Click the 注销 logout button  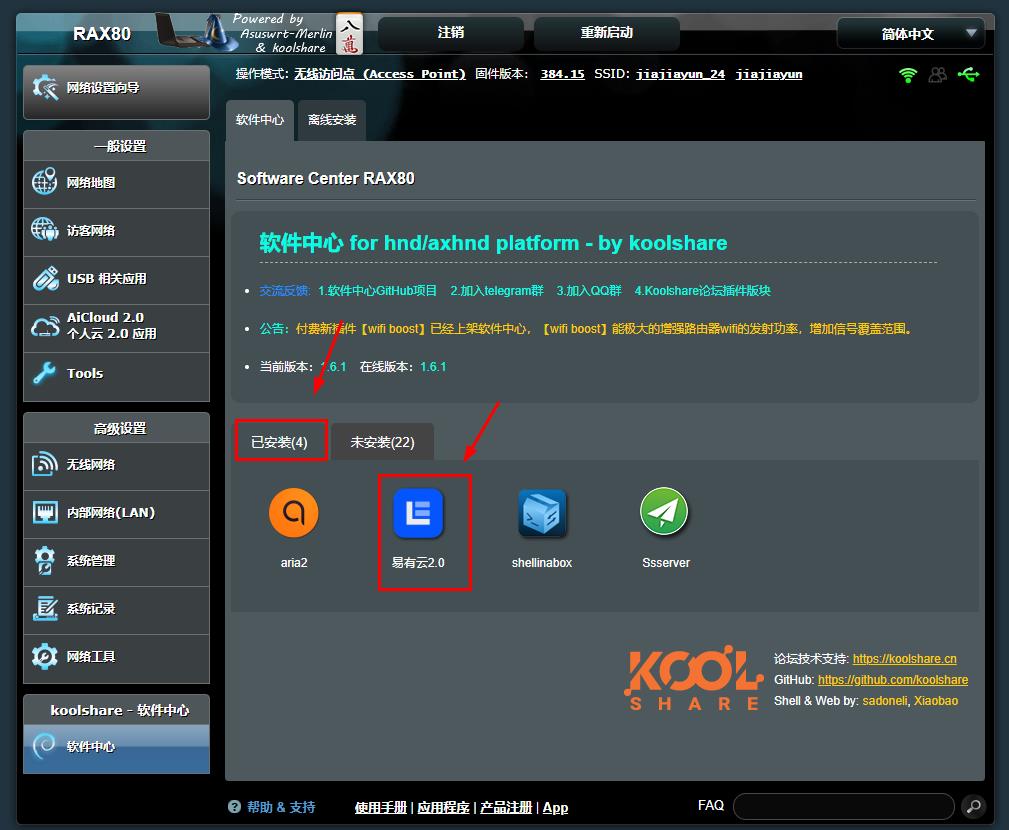(450, 33)
